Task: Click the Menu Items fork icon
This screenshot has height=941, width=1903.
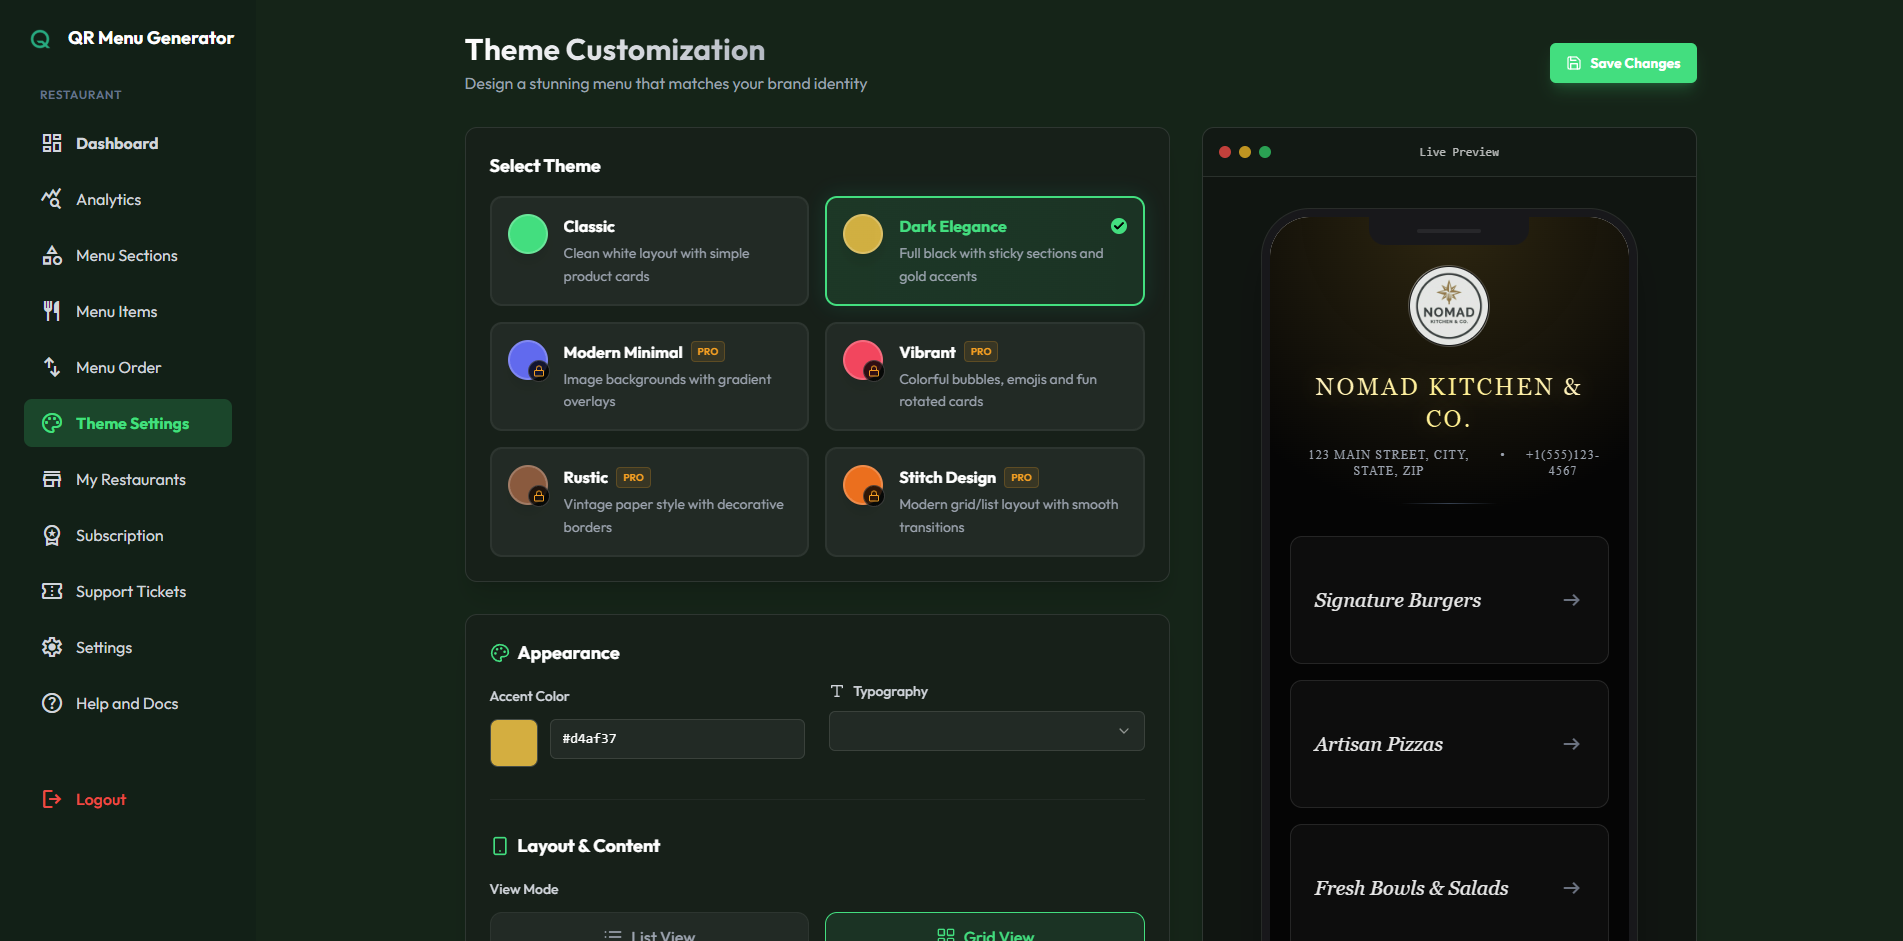Action: 51,311
